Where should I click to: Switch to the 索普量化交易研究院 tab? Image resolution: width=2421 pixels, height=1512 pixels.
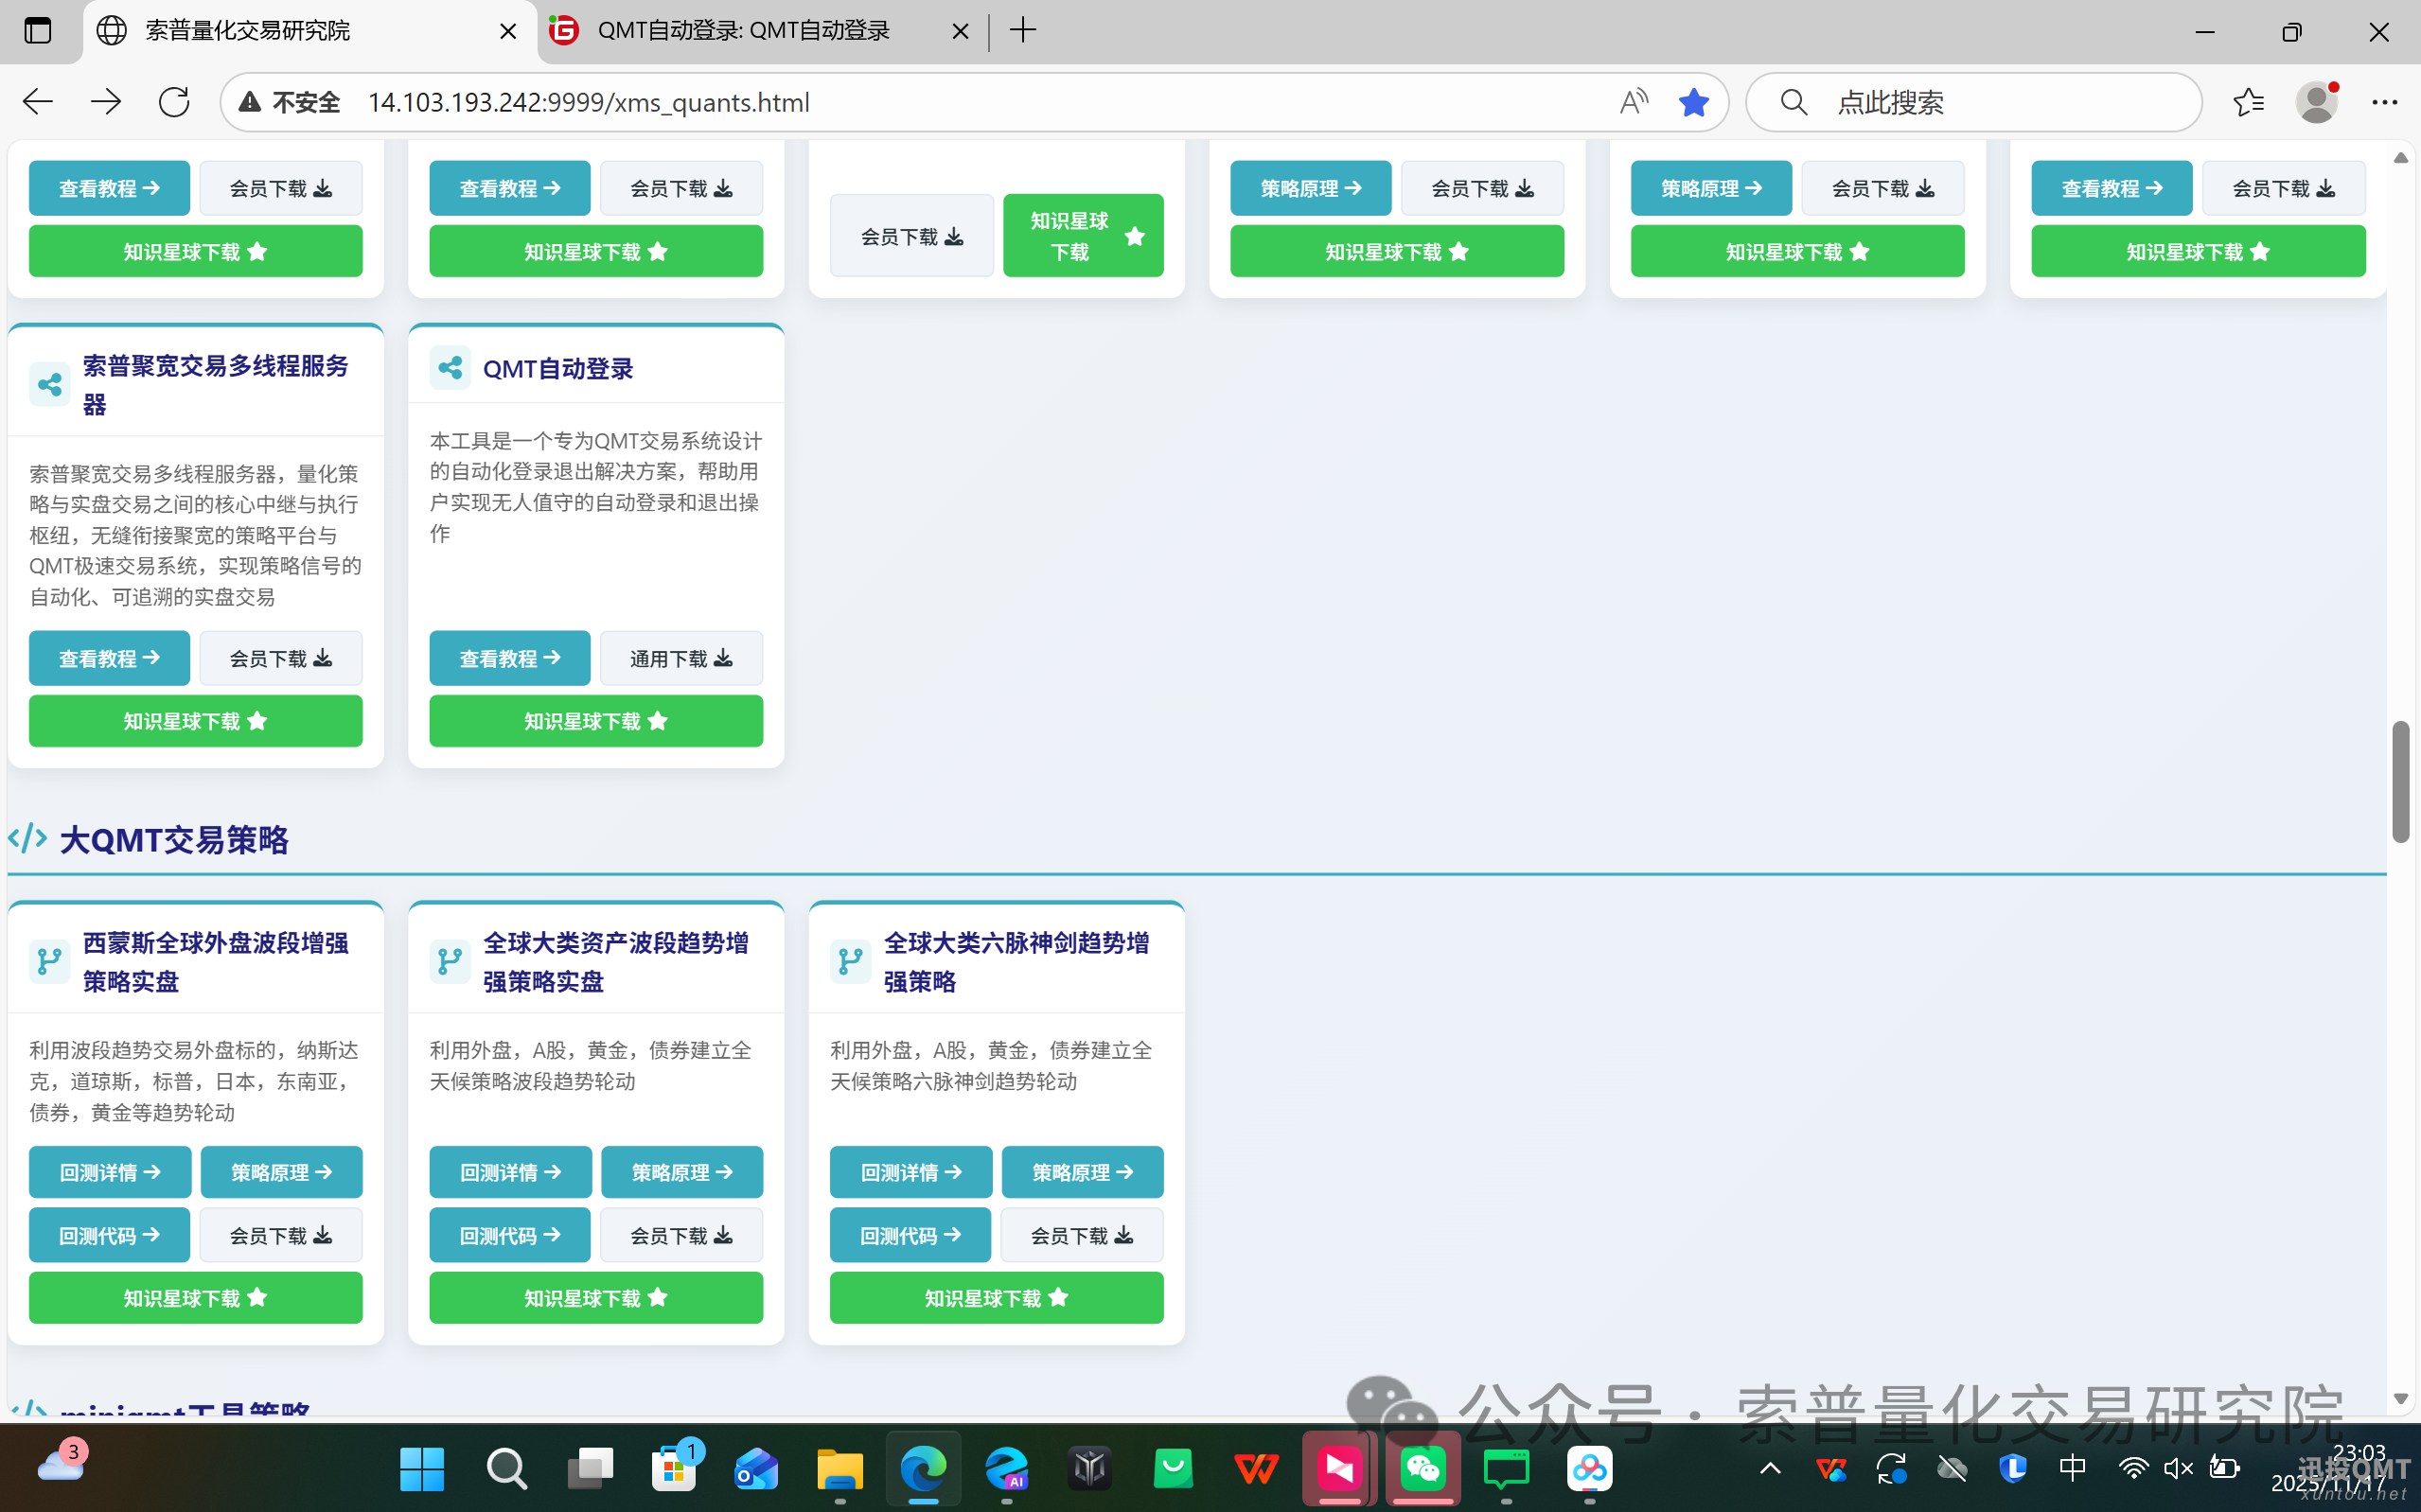coord(247,31)
